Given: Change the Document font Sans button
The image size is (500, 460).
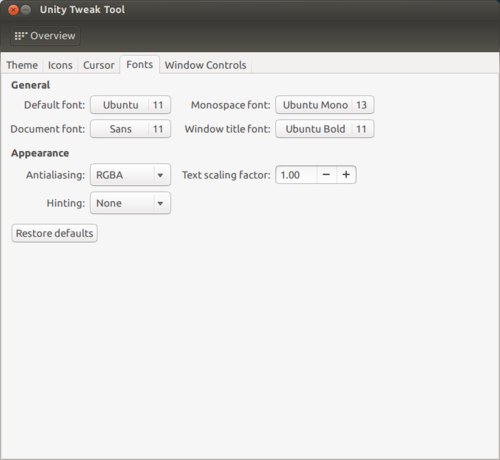Looking at the screenshot, I should (130, 129).
